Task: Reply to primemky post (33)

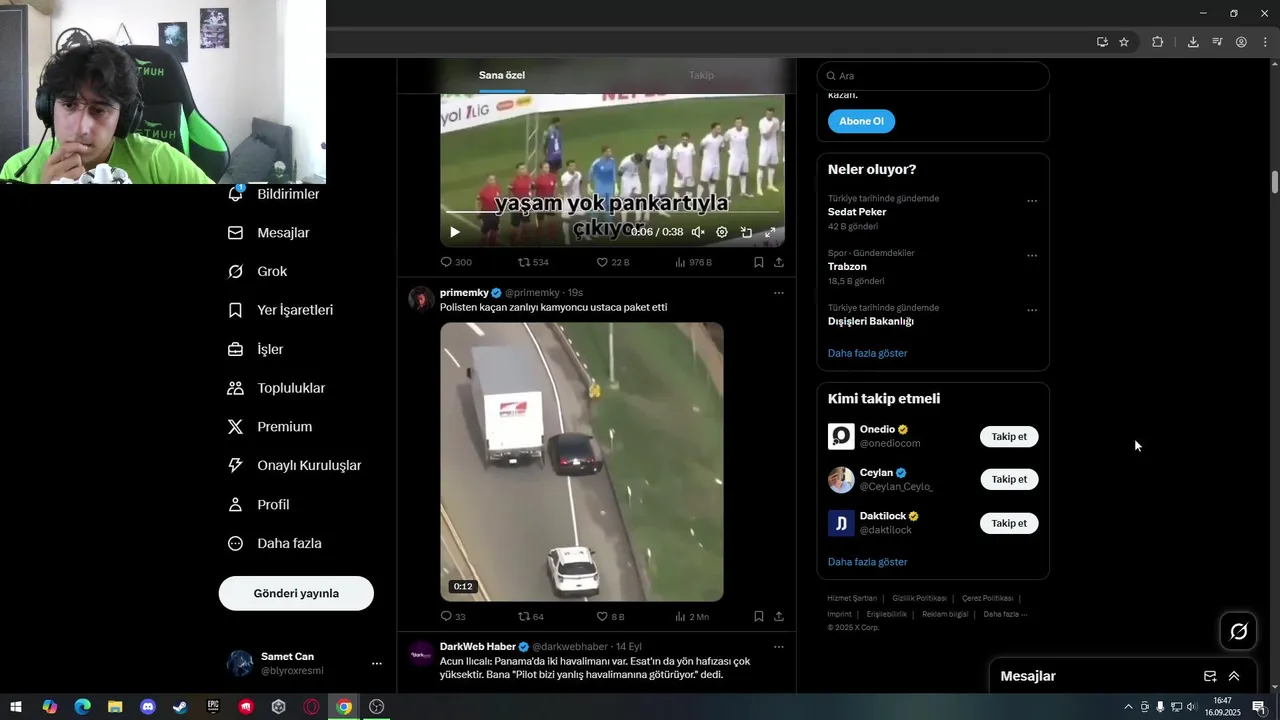Action: 453,616
